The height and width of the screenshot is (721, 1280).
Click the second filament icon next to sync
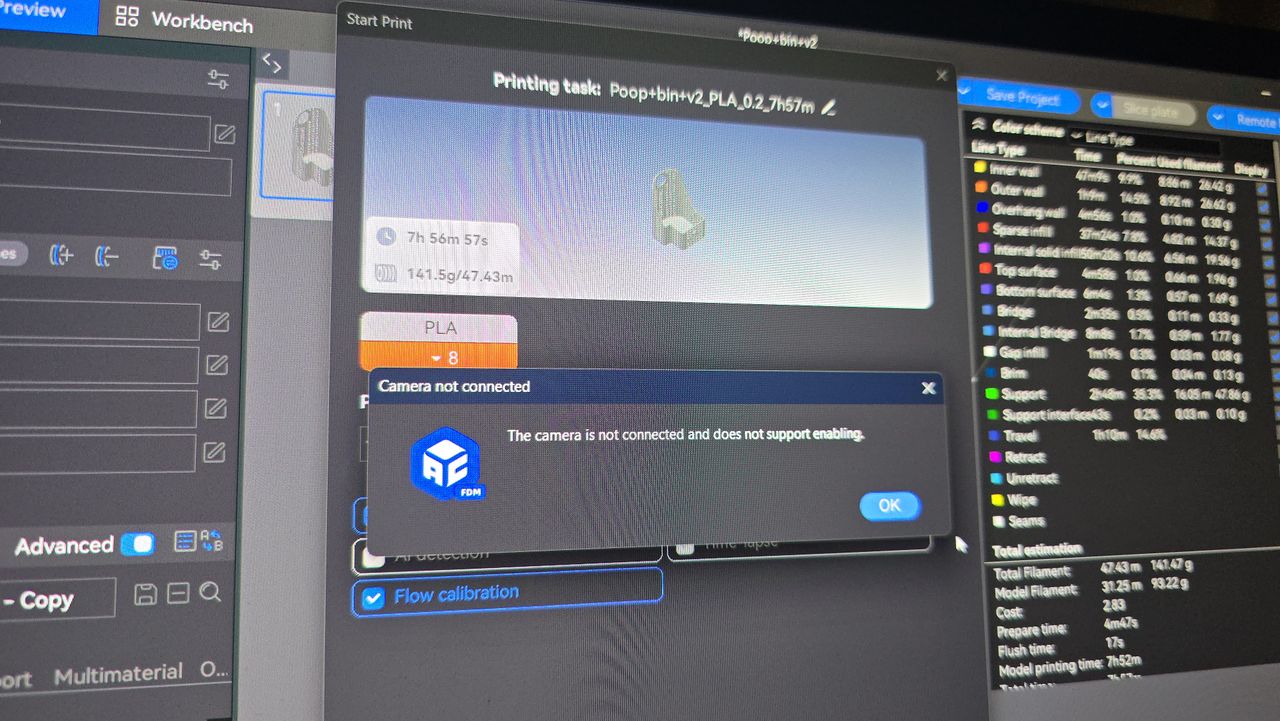click(x=106, y=257)
